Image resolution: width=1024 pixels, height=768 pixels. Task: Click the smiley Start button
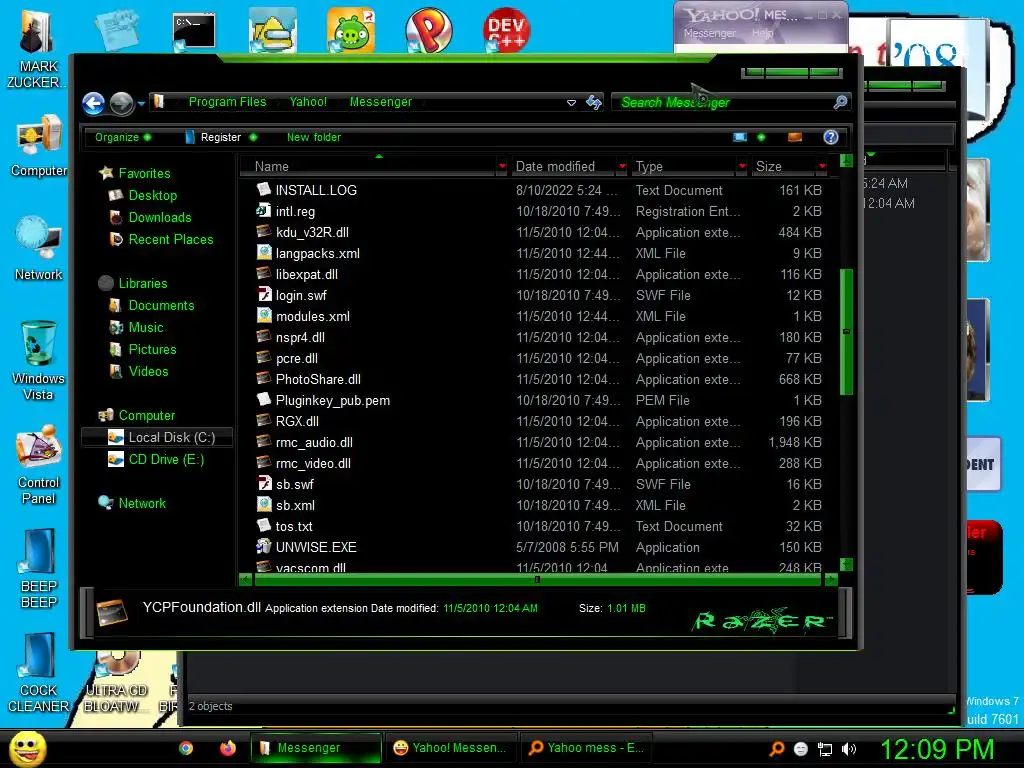pos(27,748)
